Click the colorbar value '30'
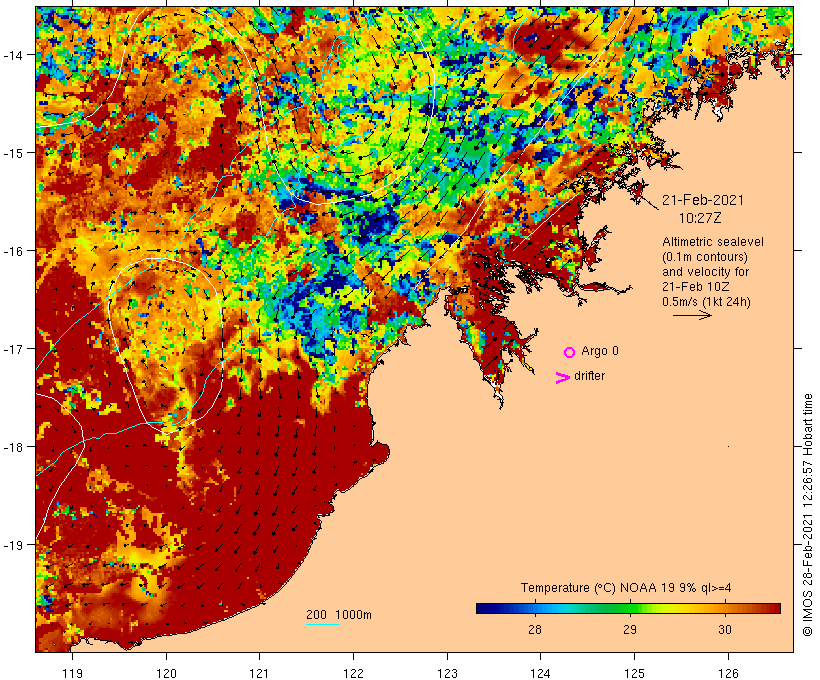Image resolution: width=820 pixels, height=680 pixels. coord(724,629)
